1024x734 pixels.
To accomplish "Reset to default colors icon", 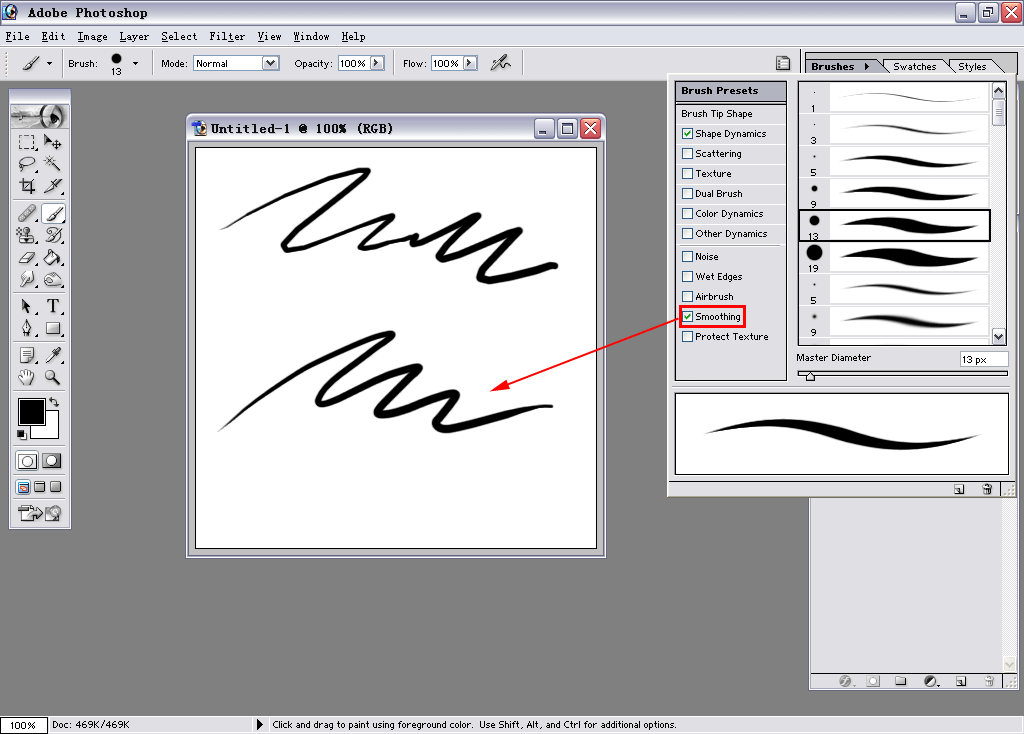I will tap(22, 434).
